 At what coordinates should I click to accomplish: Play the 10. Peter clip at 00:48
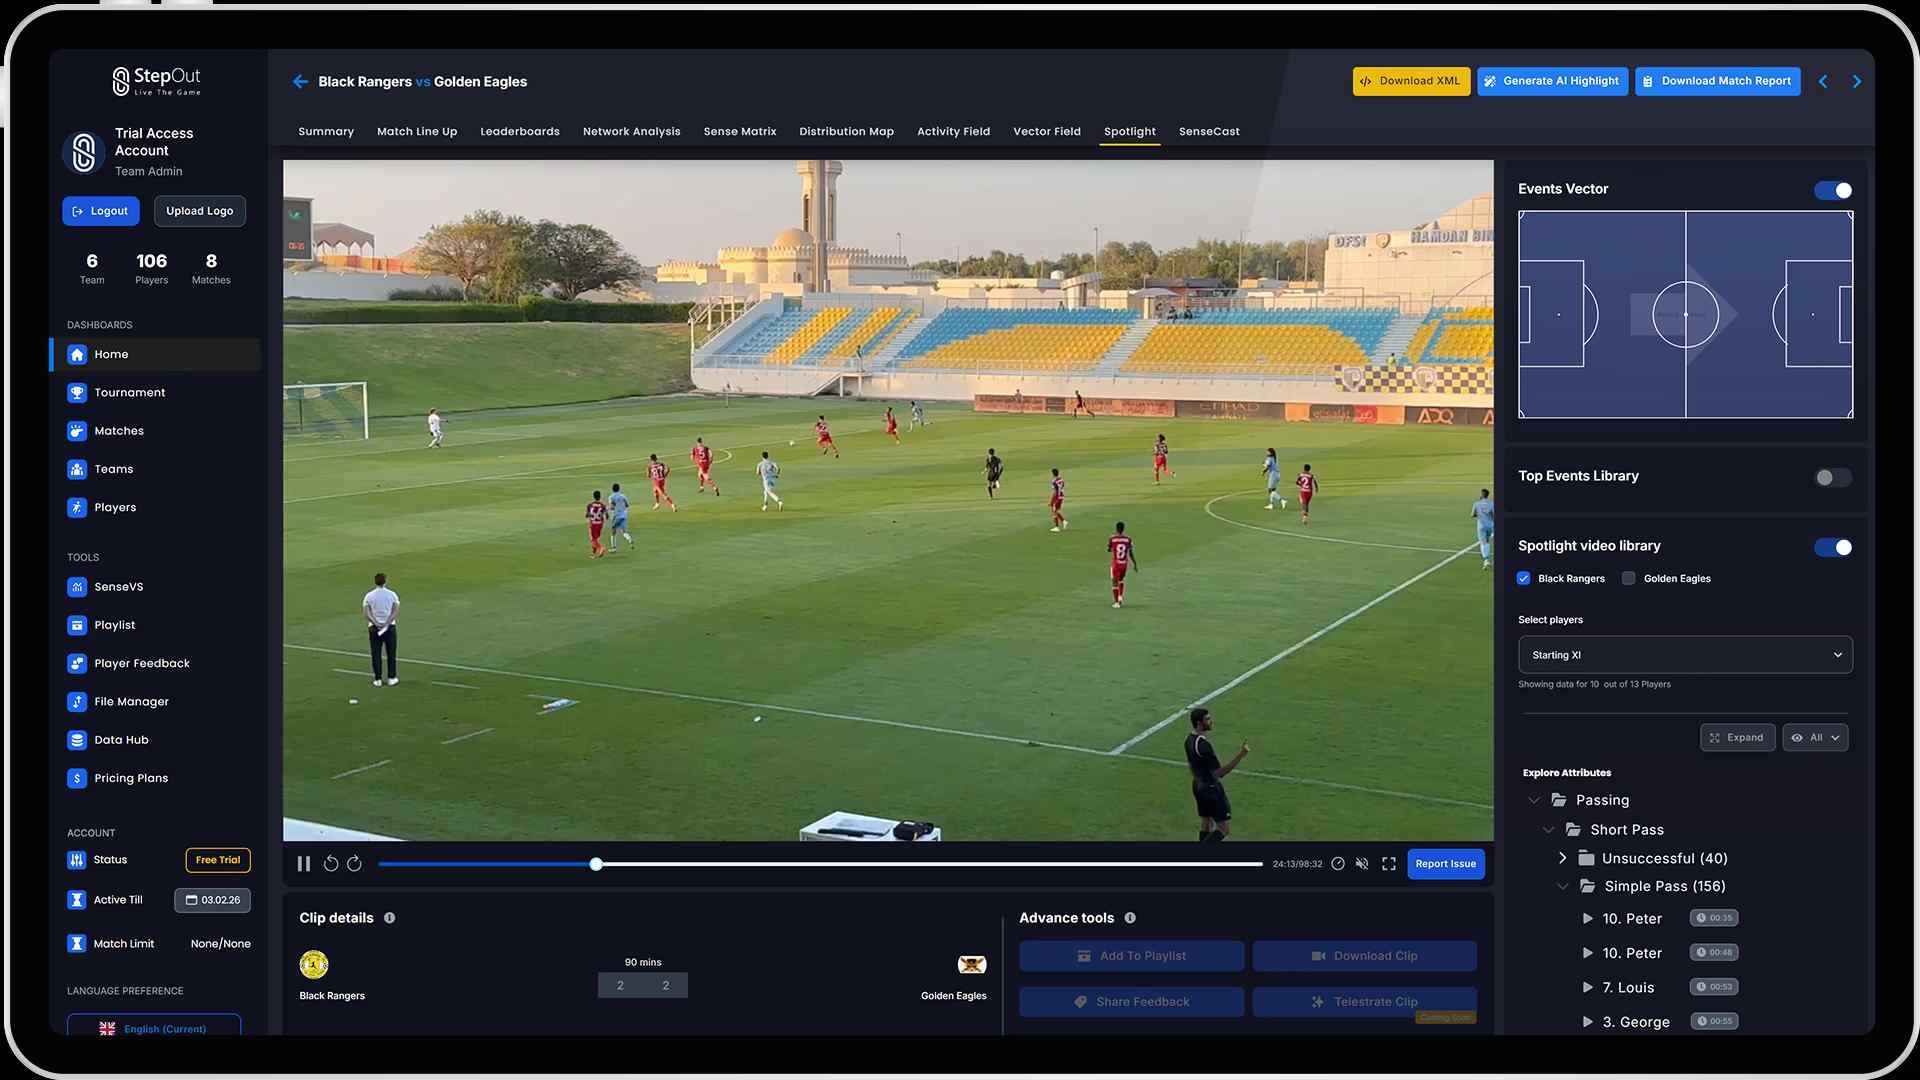(x=1587, y=954)
